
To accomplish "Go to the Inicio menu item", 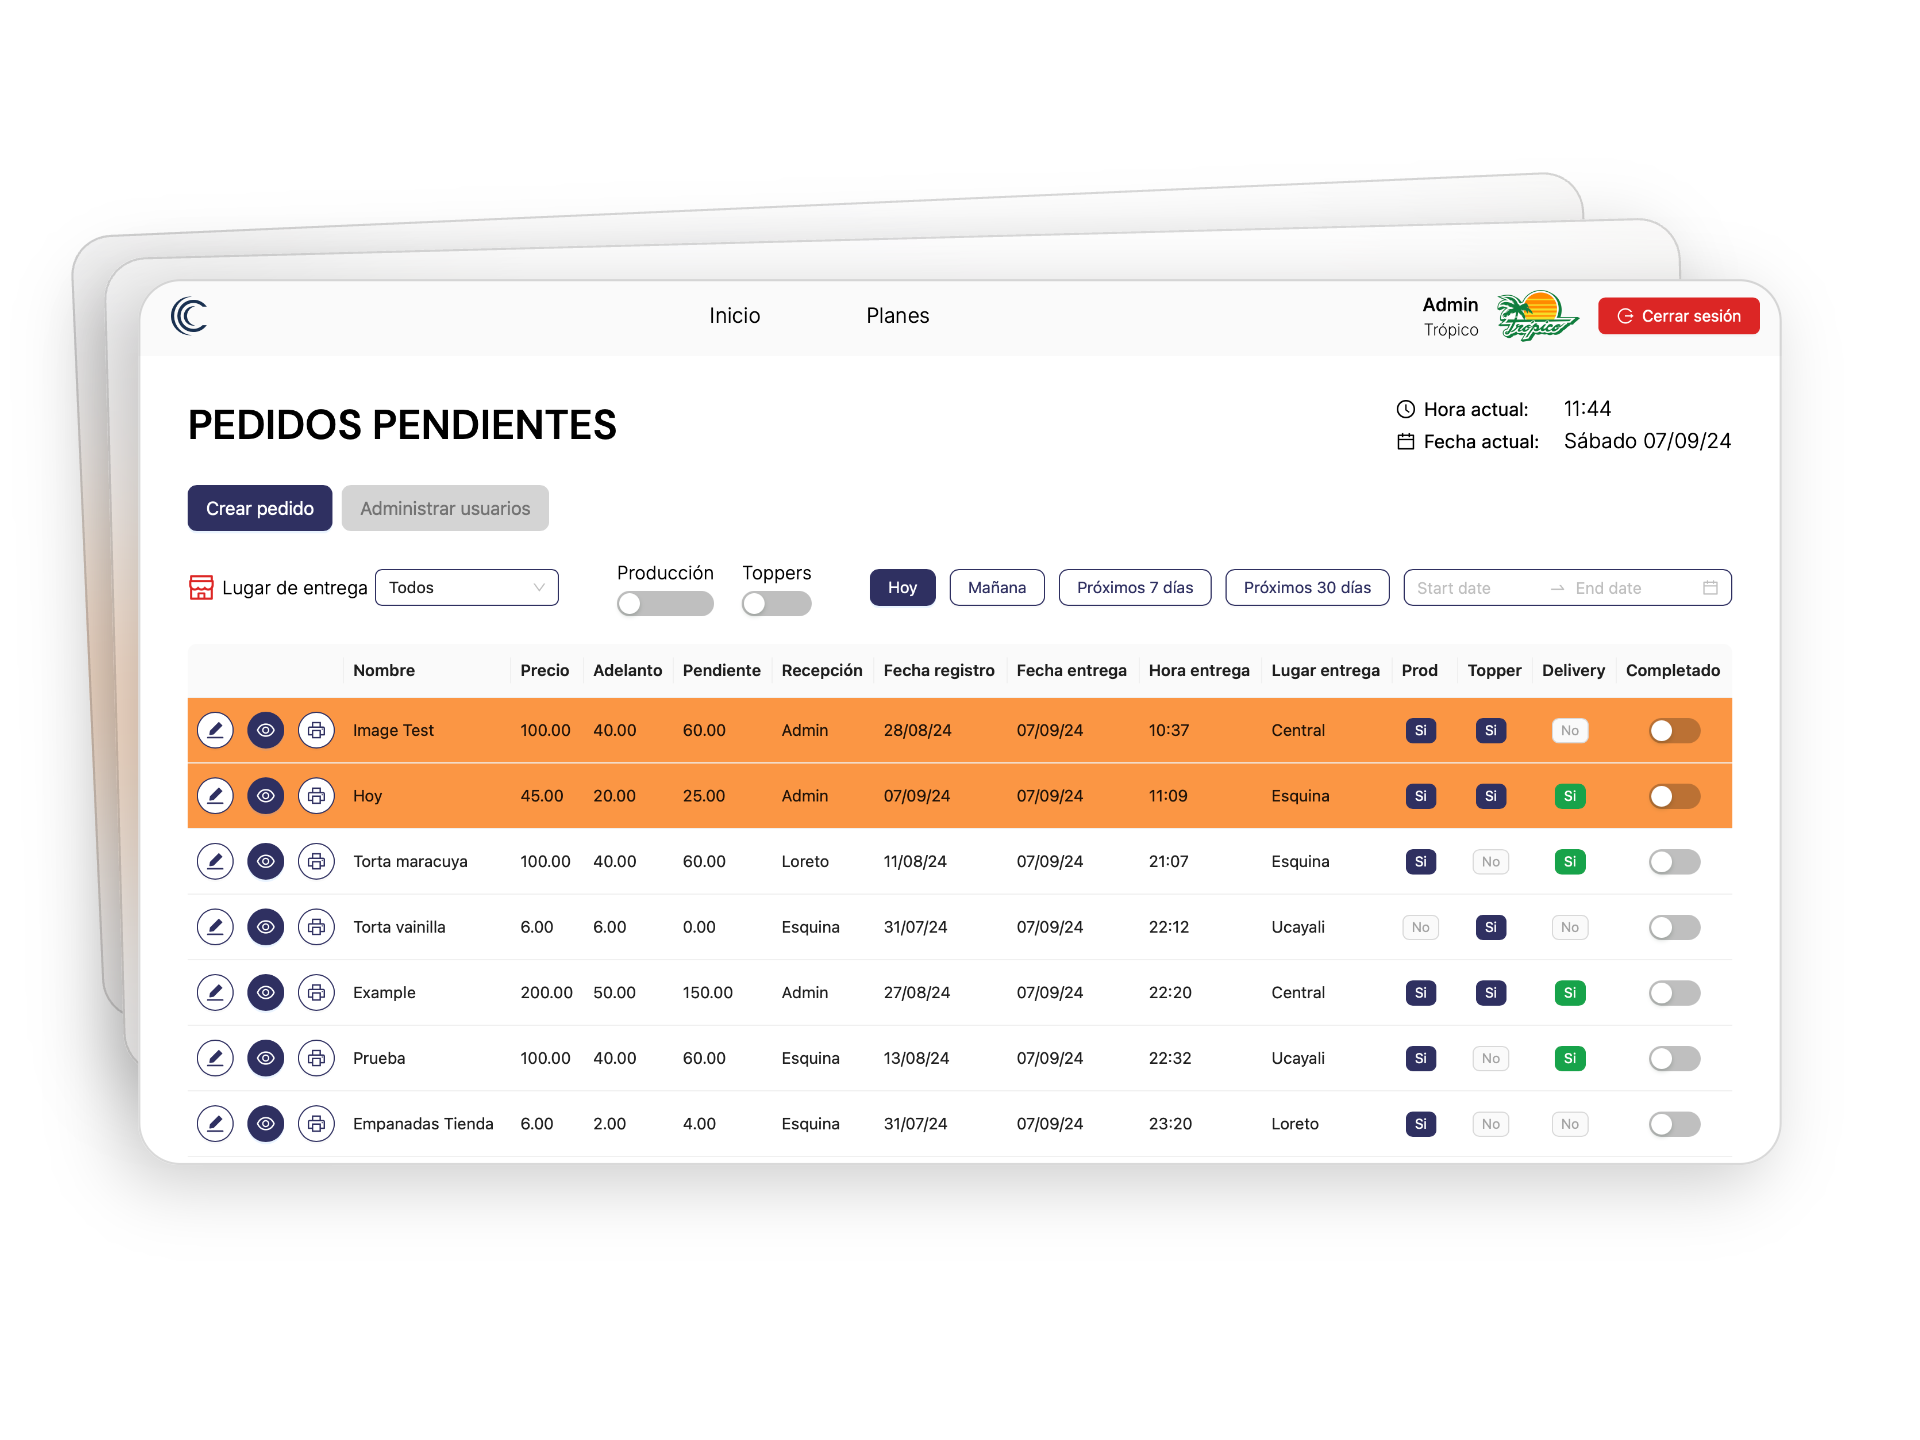I will [x=734, y=316].
